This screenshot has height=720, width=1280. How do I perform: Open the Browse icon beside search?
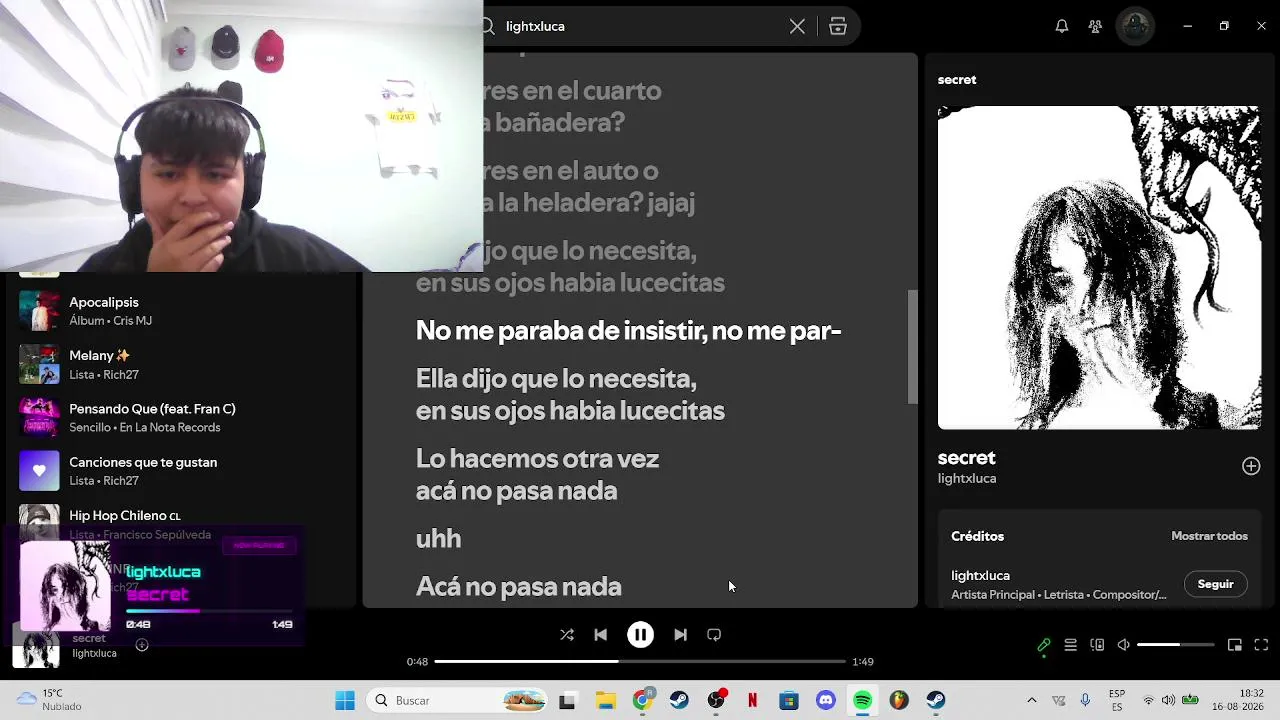point(838,26)
